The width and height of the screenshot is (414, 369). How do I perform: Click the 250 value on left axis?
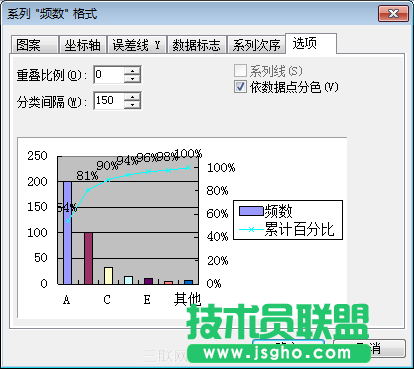(x=37, y=156)
